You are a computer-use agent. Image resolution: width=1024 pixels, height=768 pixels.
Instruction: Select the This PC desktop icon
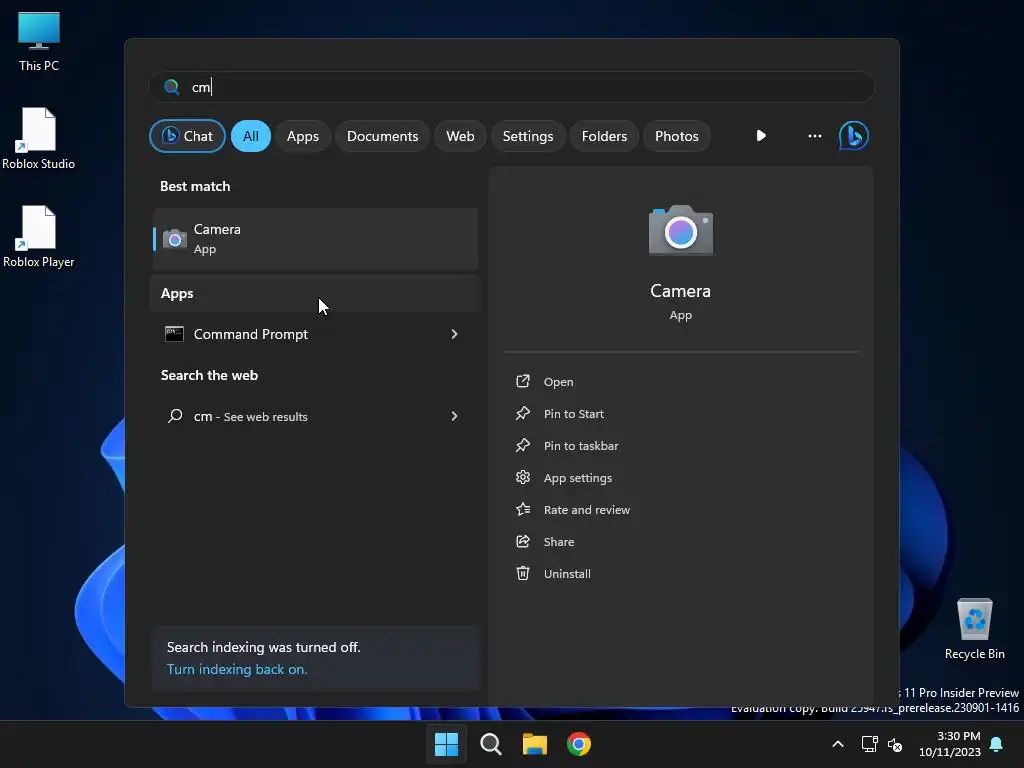coord(39,41)
